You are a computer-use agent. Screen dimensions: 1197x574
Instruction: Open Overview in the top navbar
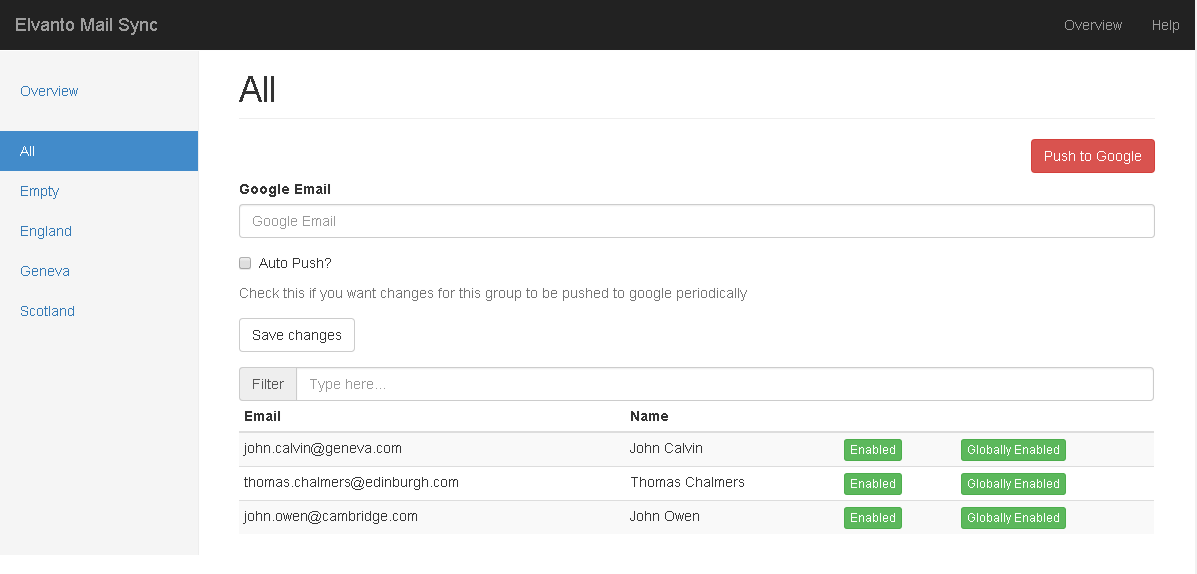[1092, 25]
